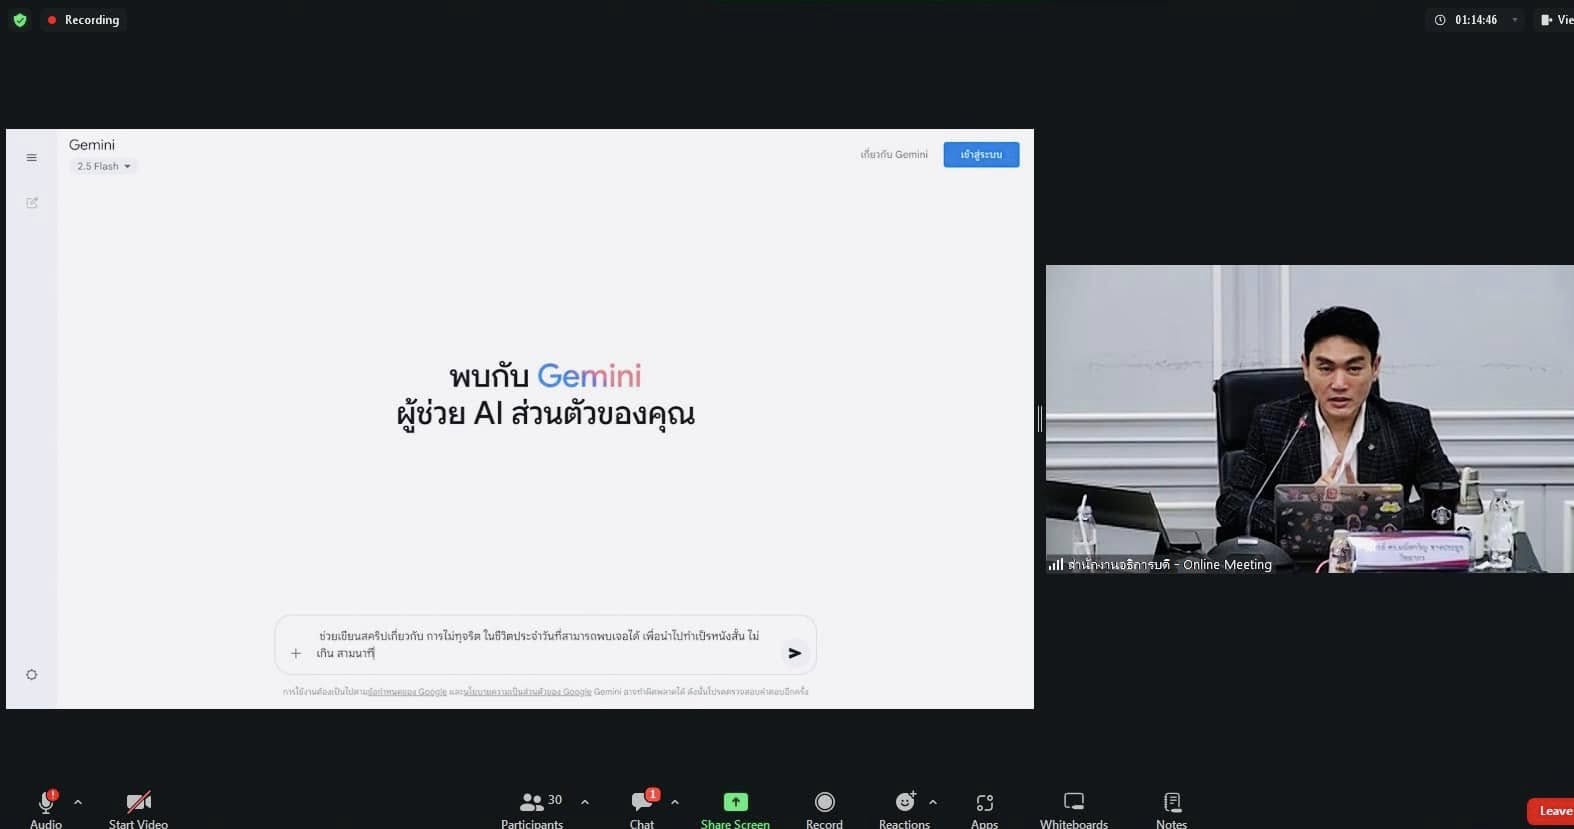Screen dimensions: 1574x829
Task: Unmute with the Audio microphone icon
Action: pyautogui.click(x=46, y=802)
